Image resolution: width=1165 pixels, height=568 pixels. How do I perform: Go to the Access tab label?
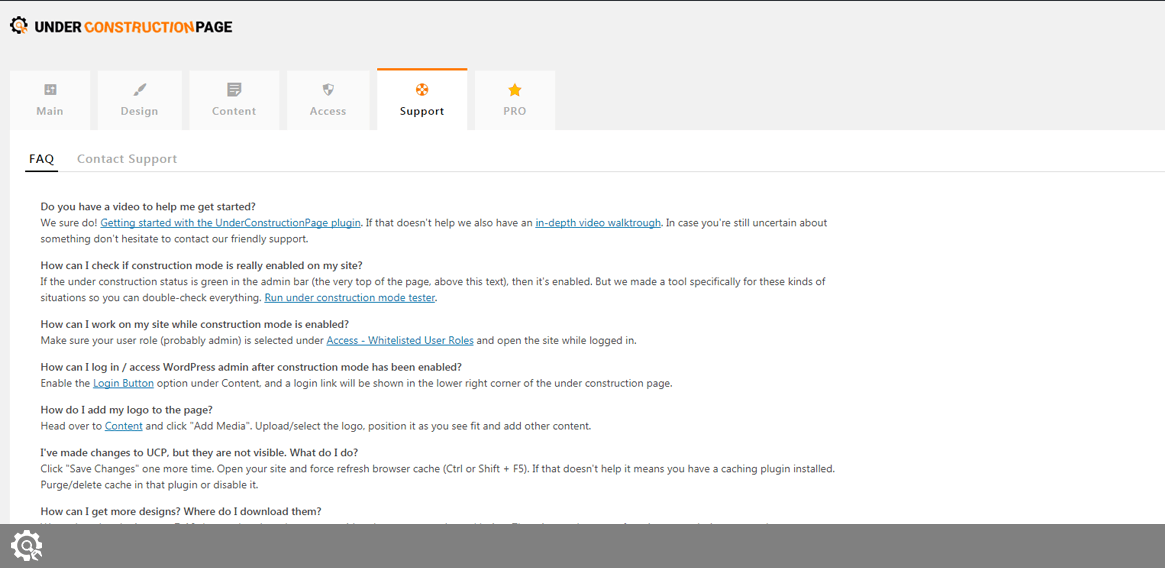328,111
